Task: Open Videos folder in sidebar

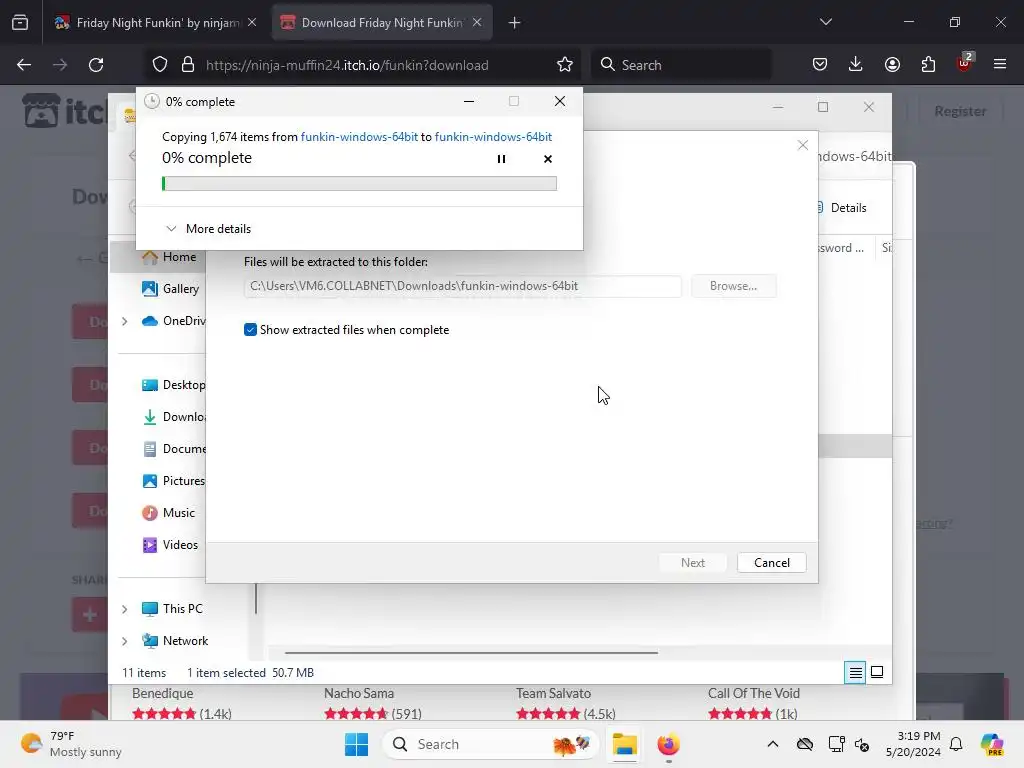Action: [170, 545]
